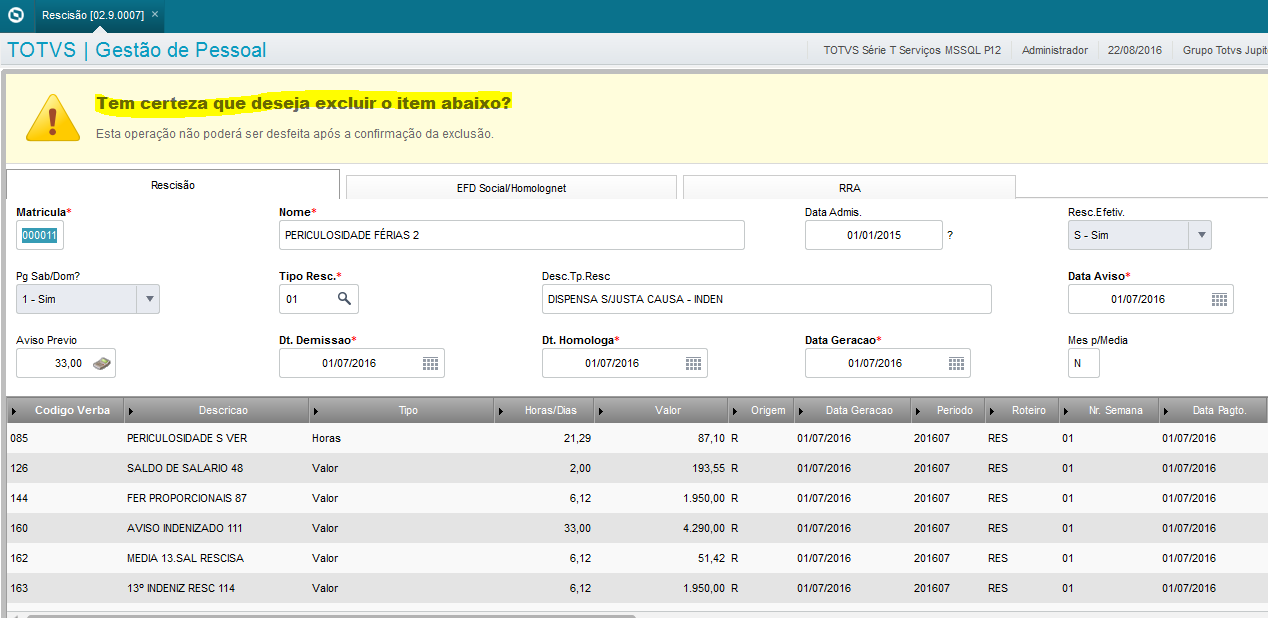This screenshot has width=1268, height=618.
Task: Open the Valor column header arrow
Action: click(601, 411)
